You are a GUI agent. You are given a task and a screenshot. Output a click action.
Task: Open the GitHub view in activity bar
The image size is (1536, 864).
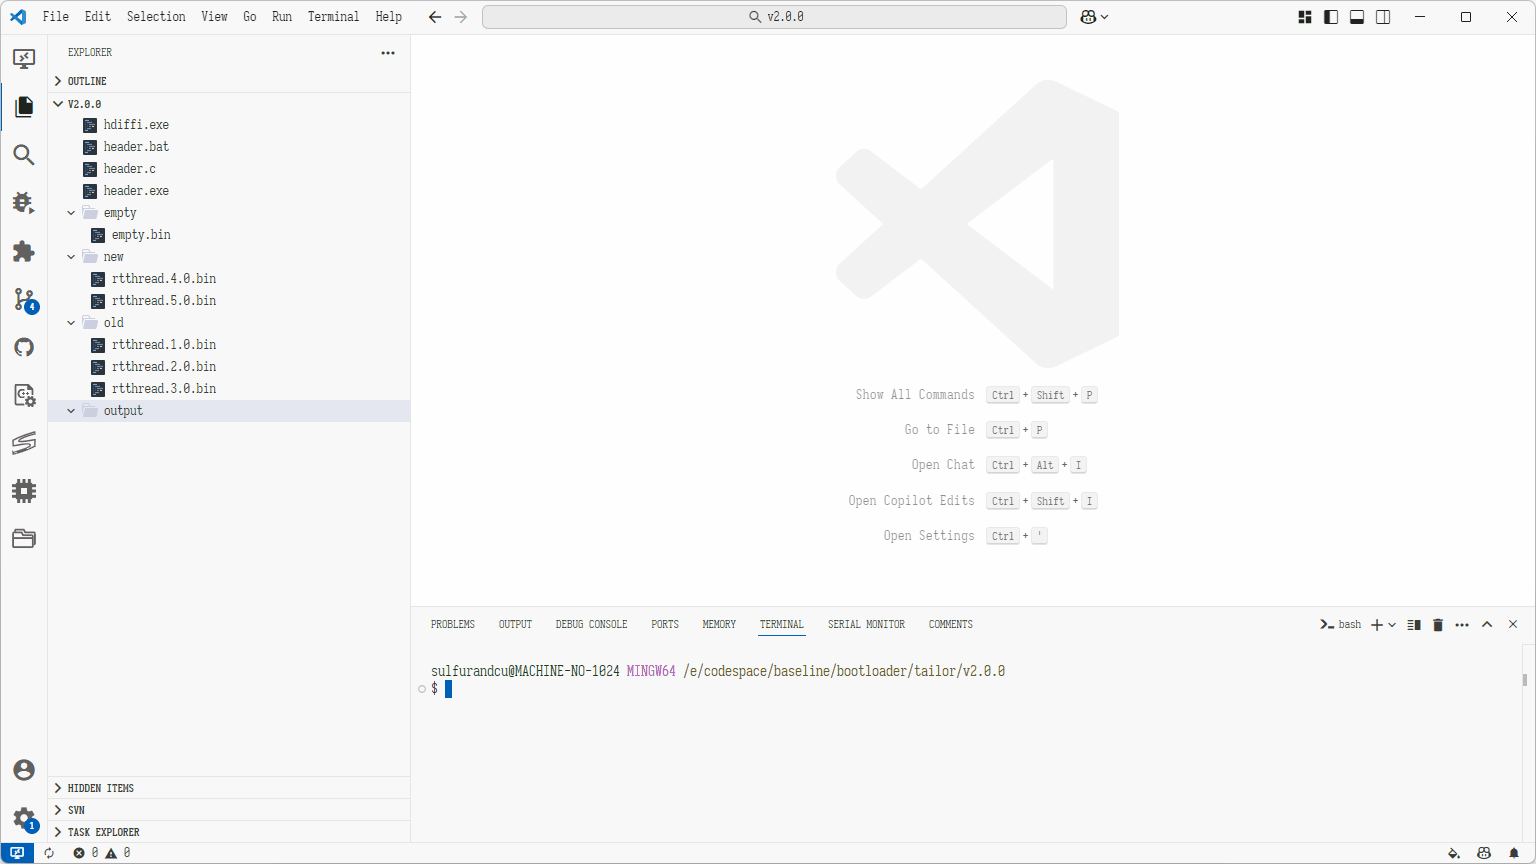point(24,347)
